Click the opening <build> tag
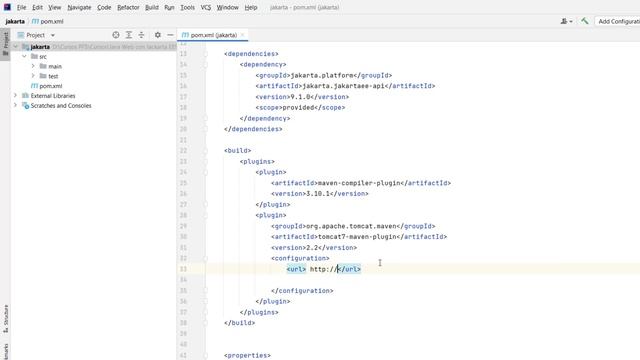640x360 pixels. coord(238,151)
